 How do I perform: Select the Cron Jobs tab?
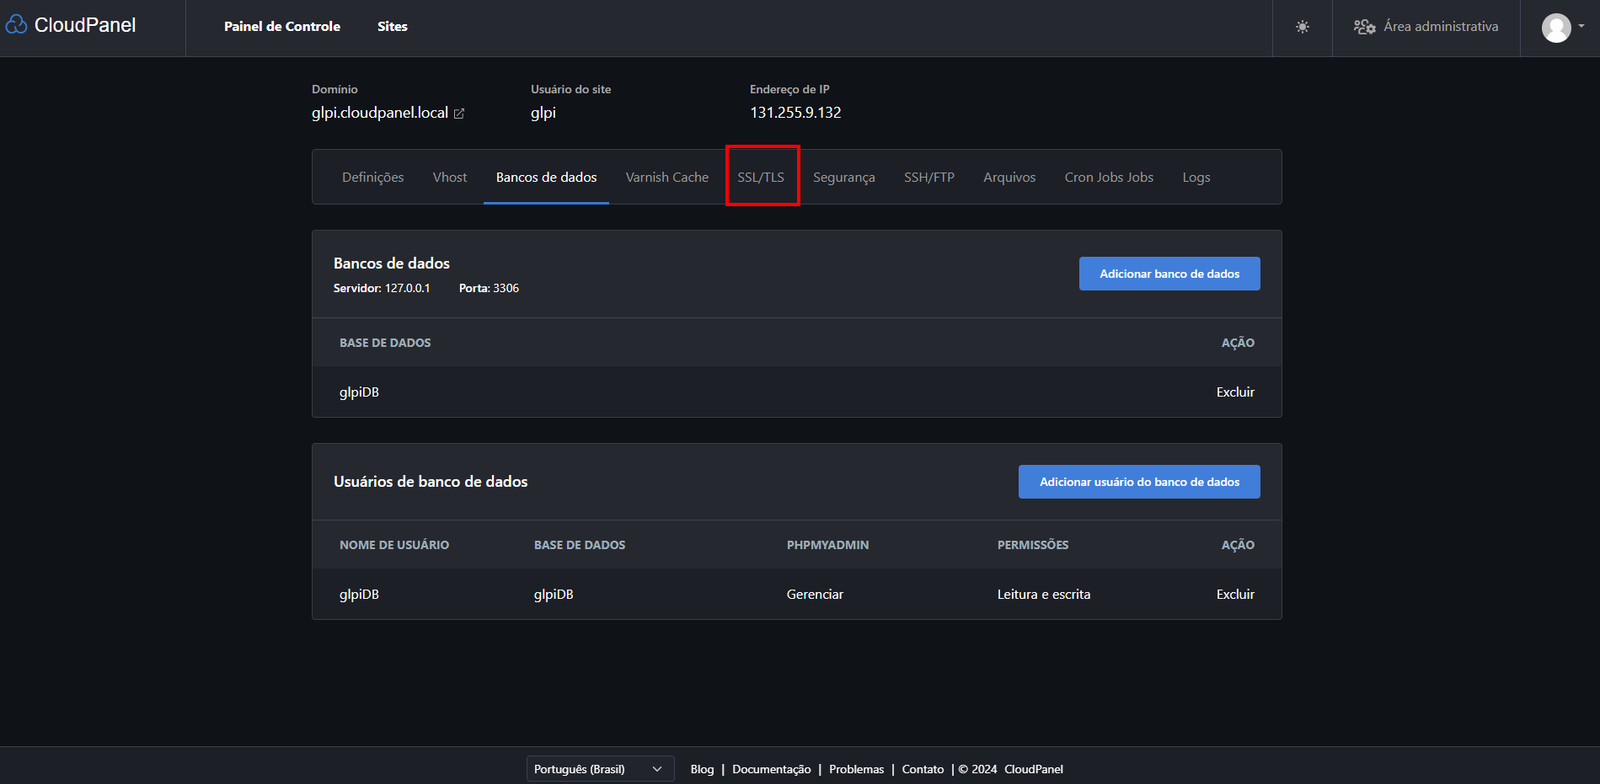[1108, 177]
